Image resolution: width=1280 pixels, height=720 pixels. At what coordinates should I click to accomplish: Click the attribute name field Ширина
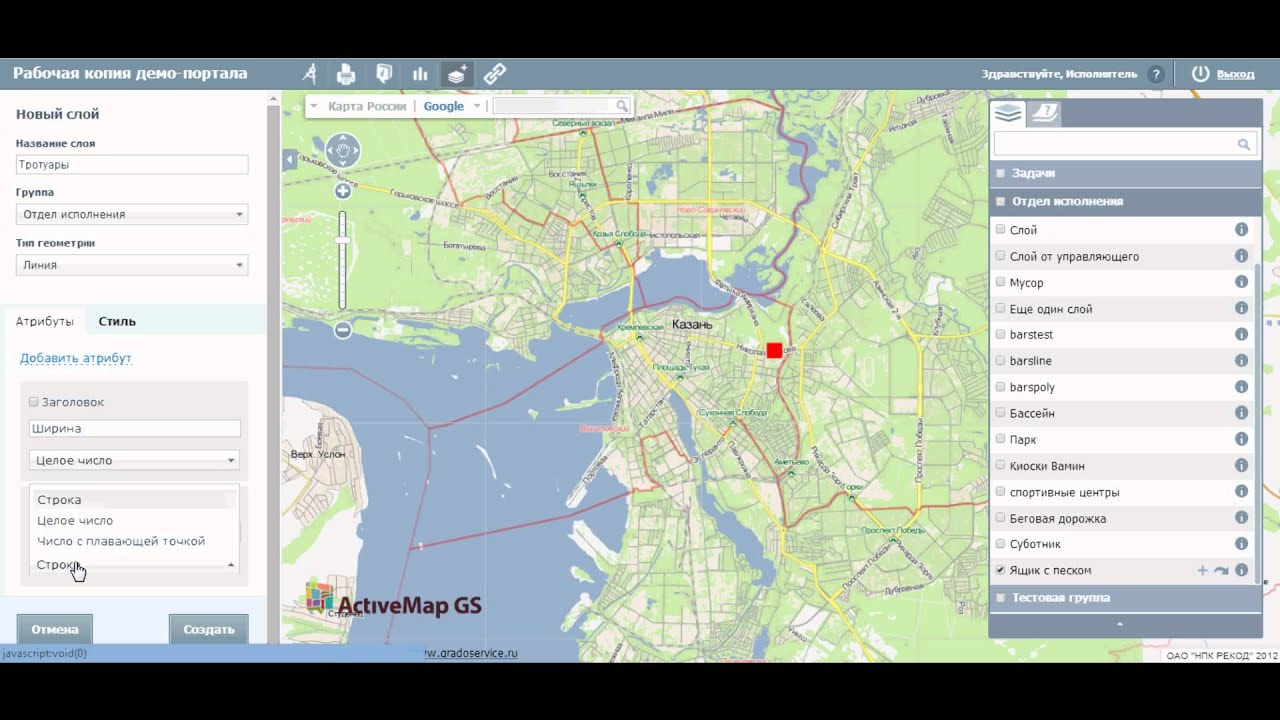(135, 428)
